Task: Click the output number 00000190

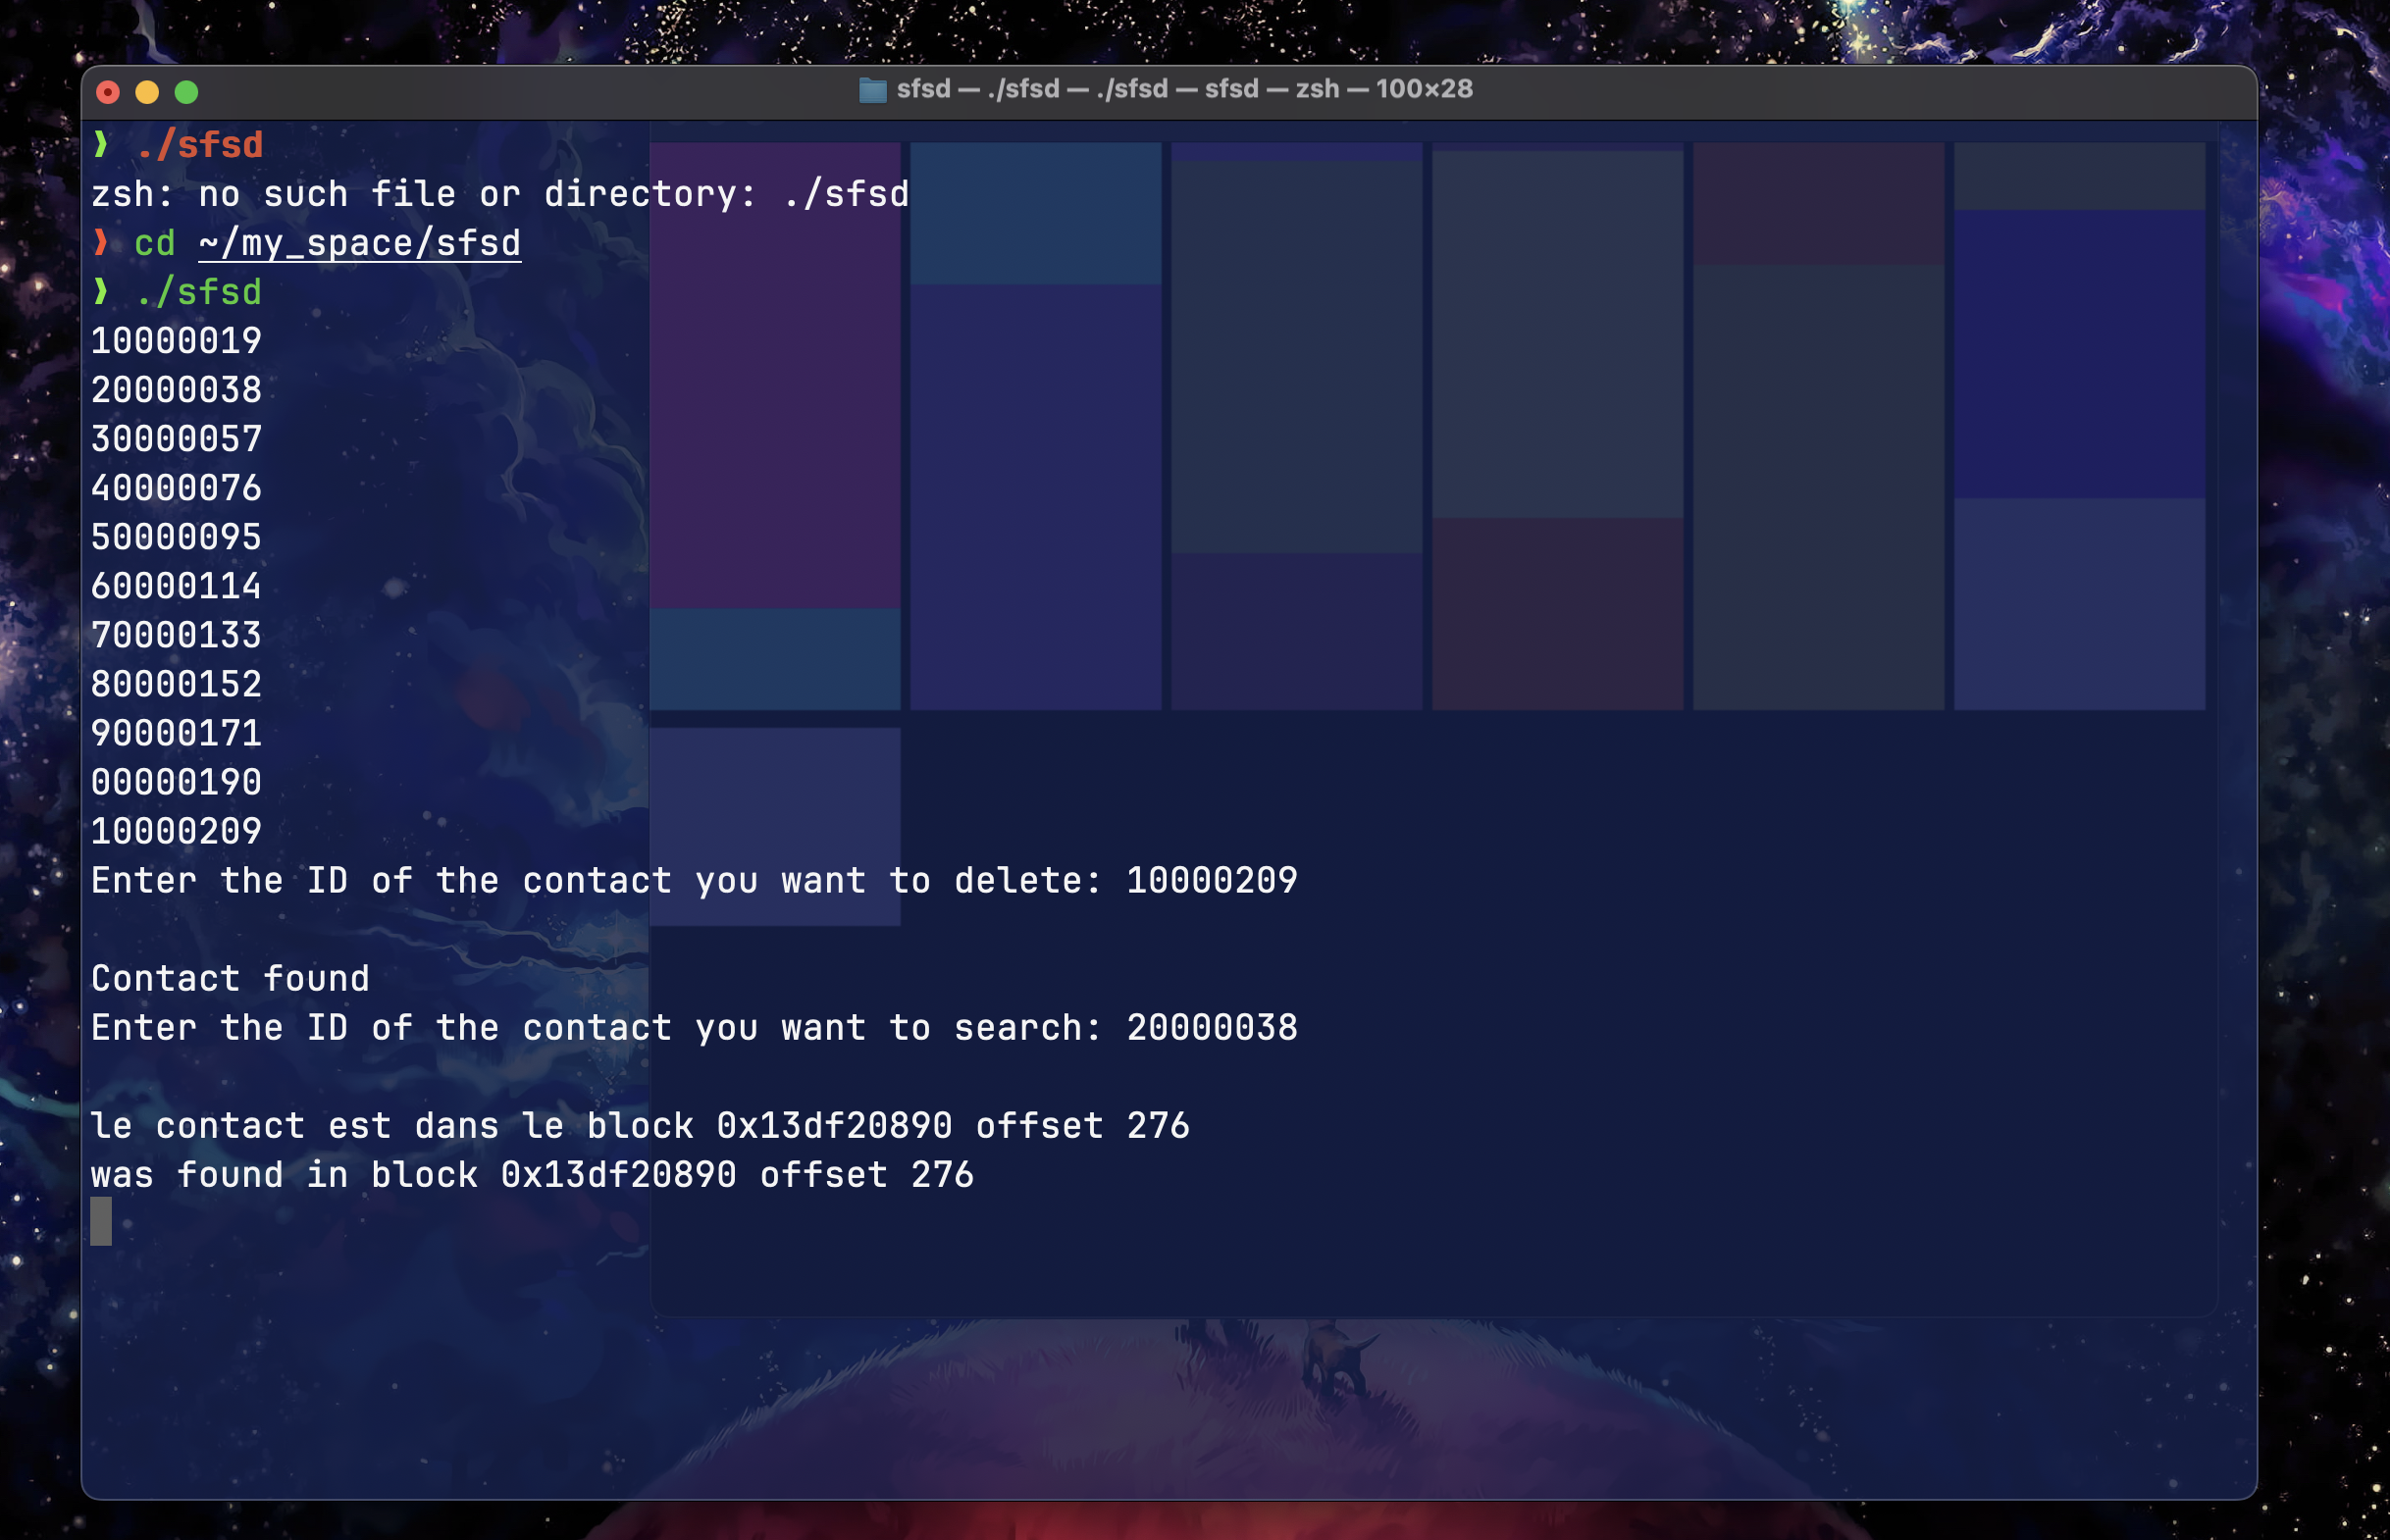Action: pyautogui.click(x=176, y=782)
